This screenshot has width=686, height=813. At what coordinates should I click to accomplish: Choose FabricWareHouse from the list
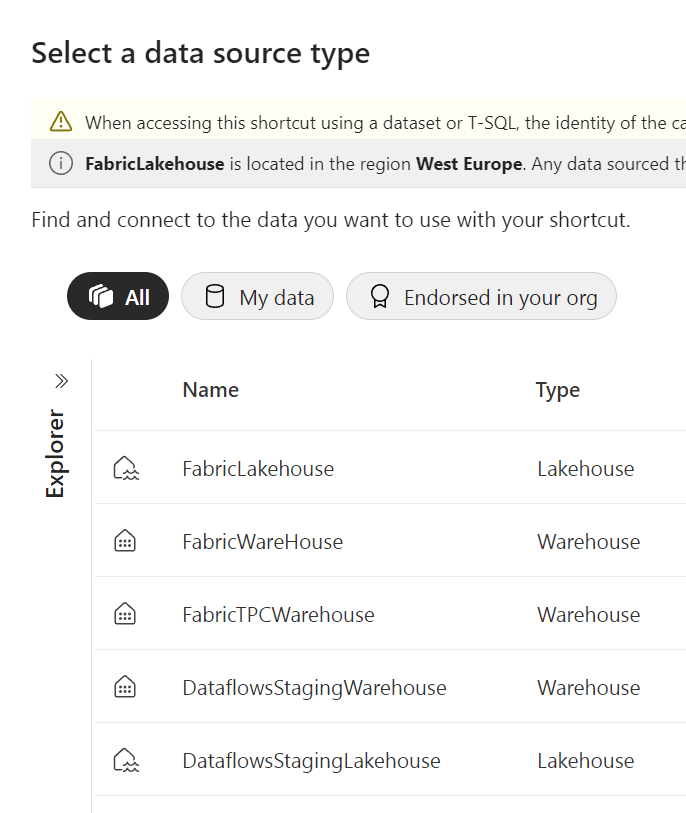262,541
